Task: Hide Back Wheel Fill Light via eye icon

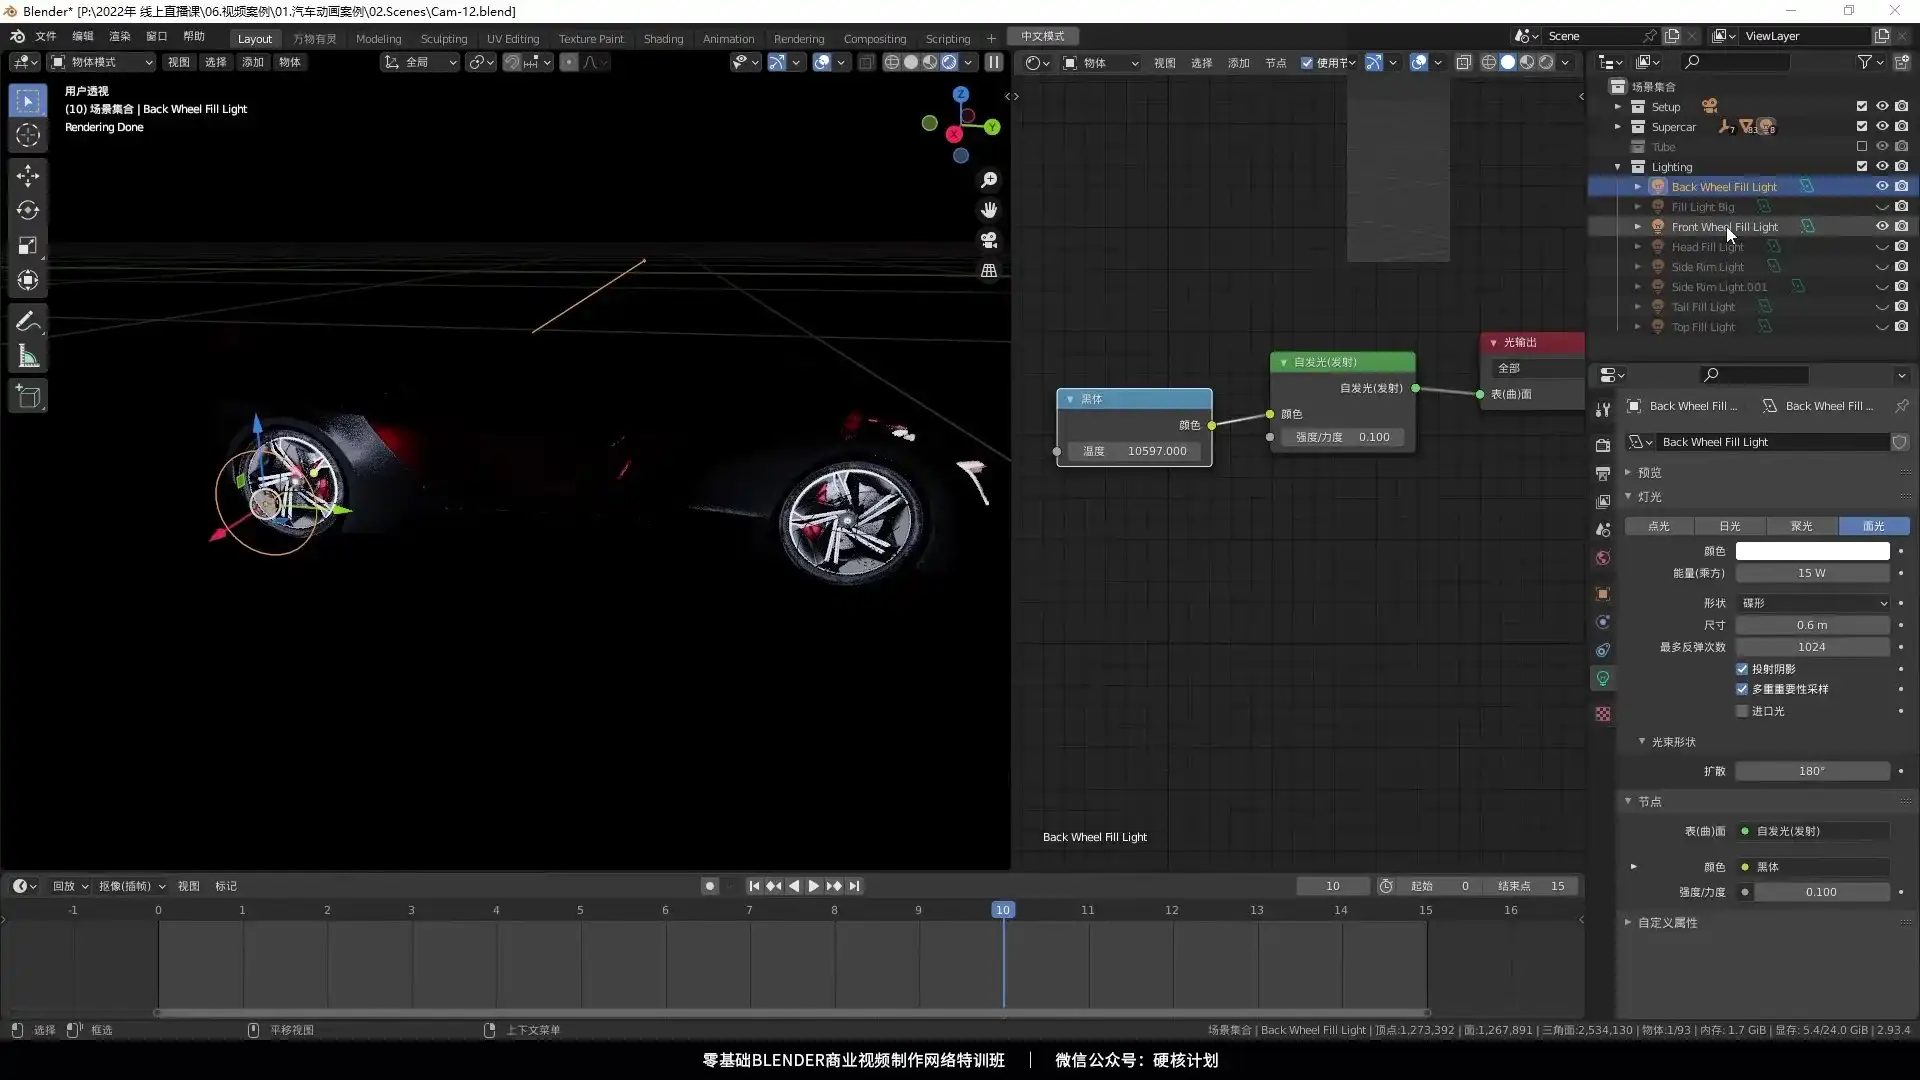Action: click(x=1881, y=187)
